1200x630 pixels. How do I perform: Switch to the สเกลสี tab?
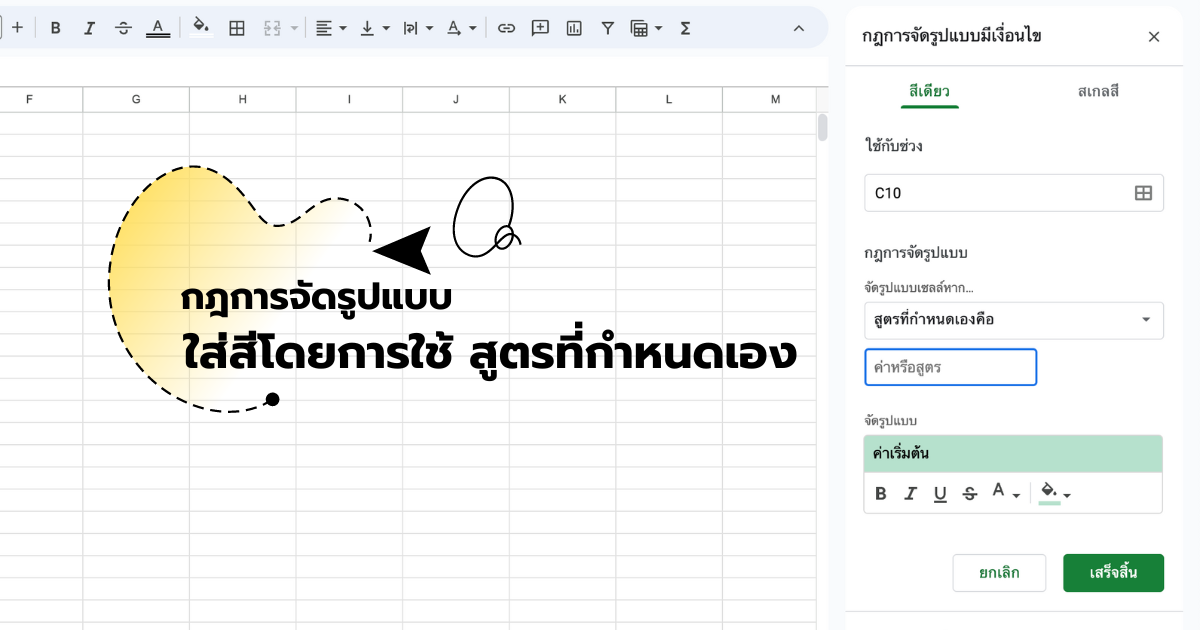1098,91
